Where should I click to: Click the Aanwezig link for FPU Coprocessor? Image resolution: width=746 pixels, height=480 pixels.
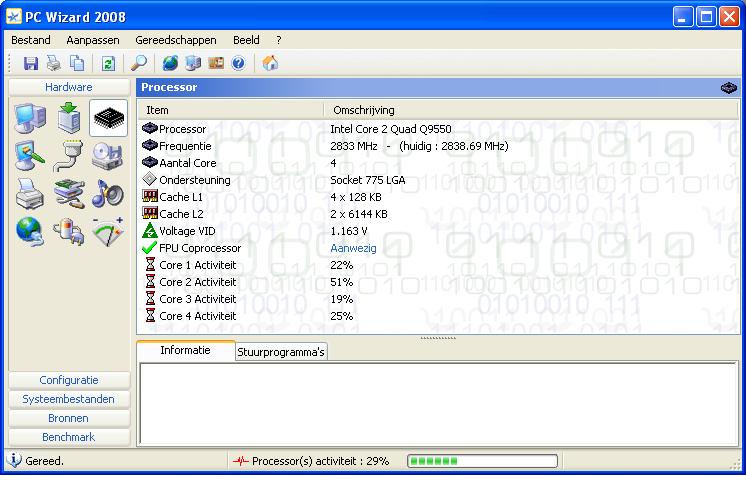click(353, 248)
